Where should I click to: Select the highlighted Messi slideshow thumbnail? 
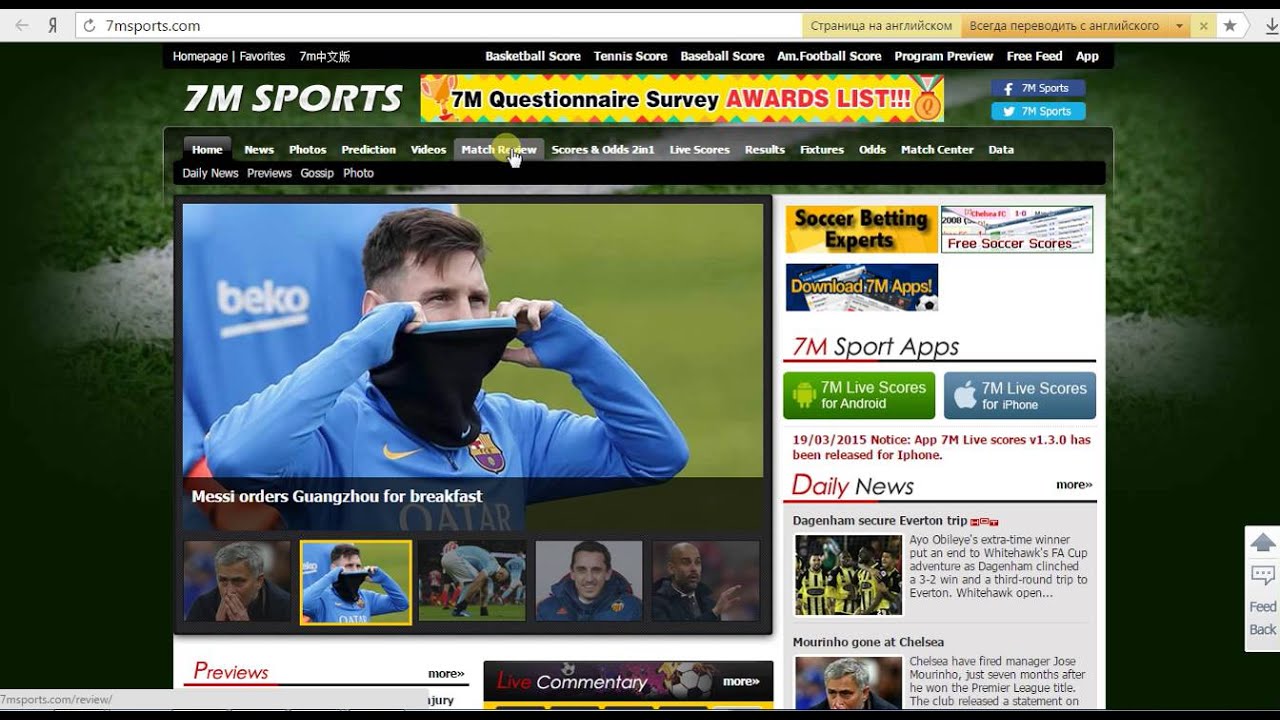point(356,582)
